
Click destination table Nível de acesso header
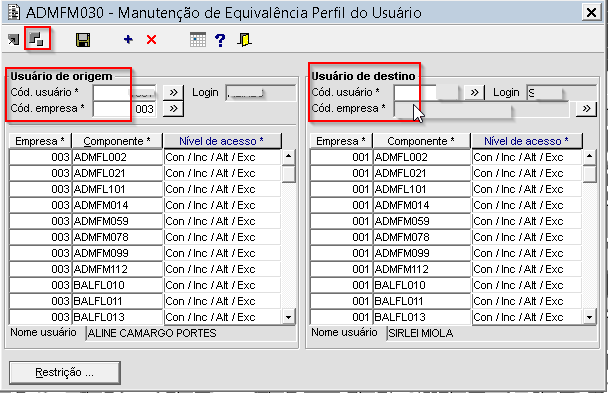tap(526, 141)
